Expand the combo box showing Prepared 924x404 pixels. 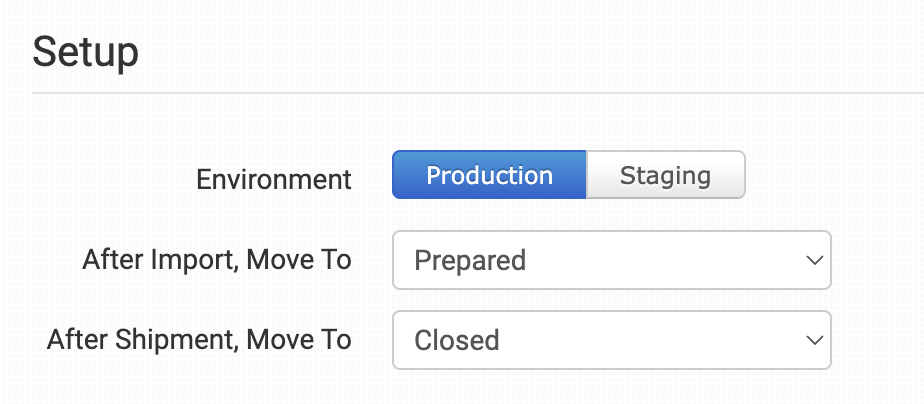click(x=611, y=260)
